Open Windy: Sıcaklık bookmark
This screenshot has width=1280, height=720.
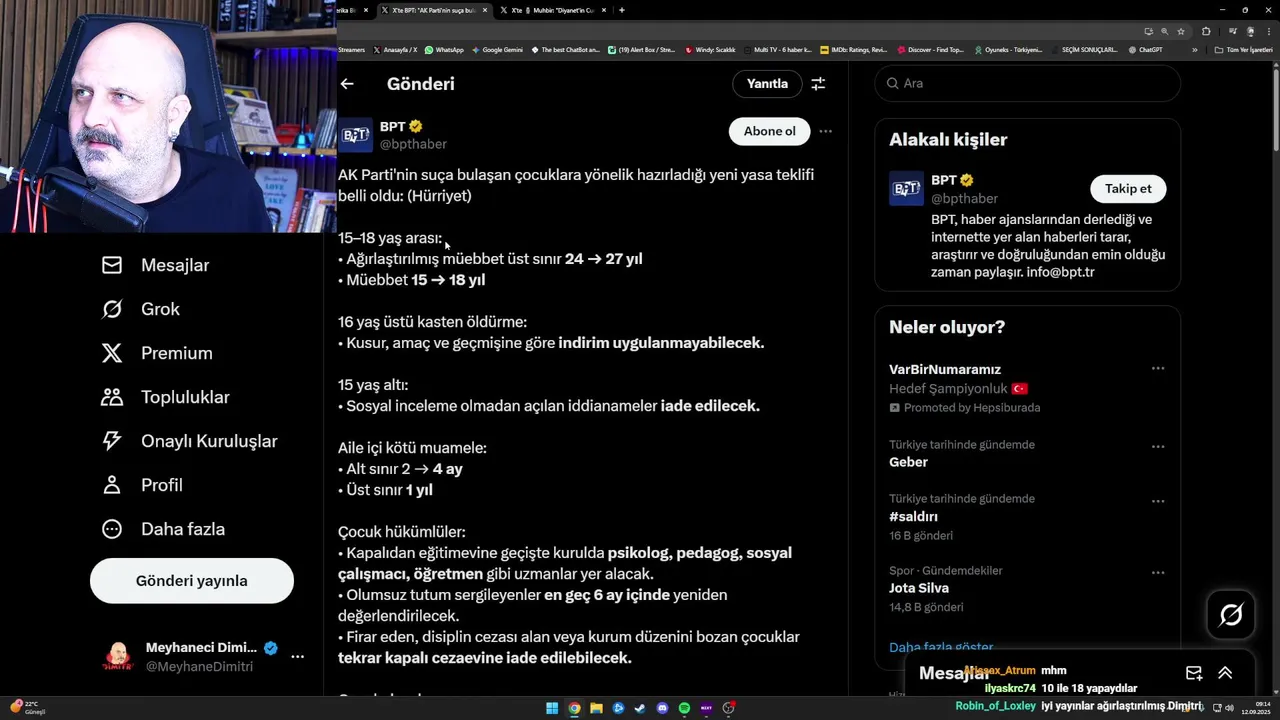pos(709,49)
